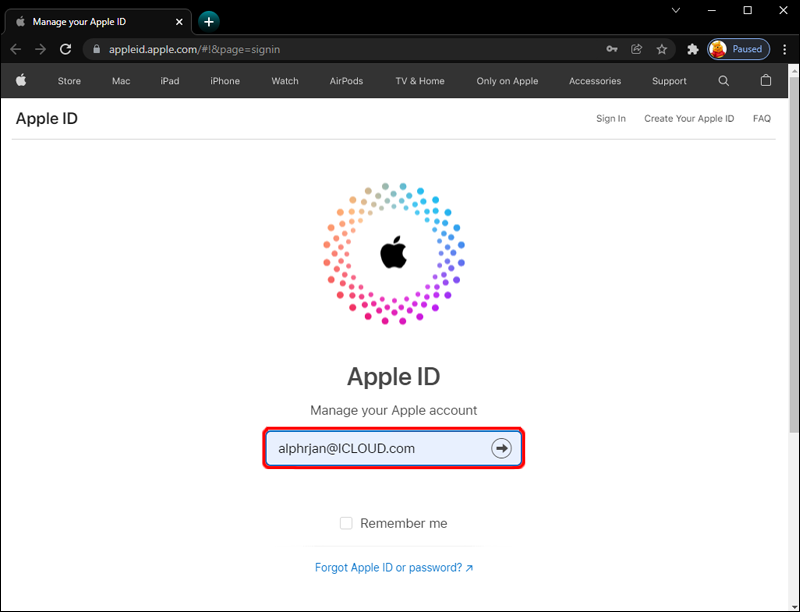This screenshot has width=800, height=612.
Task: Click the browser back arrow
Action: click(16, 49)
